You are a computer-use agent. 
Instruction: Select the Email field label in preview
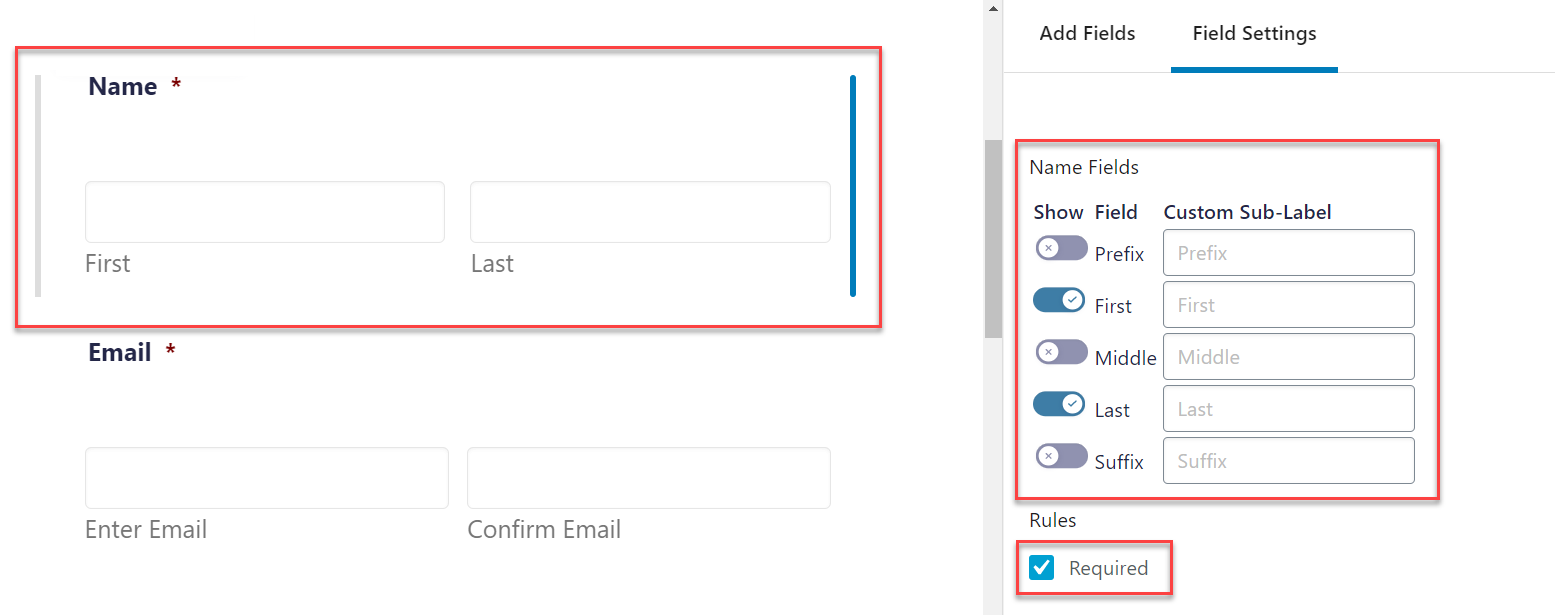[120, 353]
